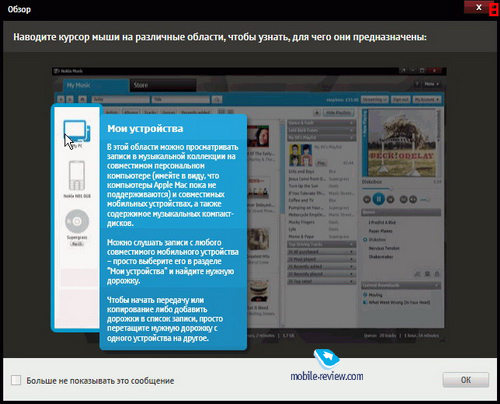This screenshot has width=500, height=404.
Task: Click the add playlist plus icon
Action: [x=317, y=113]
